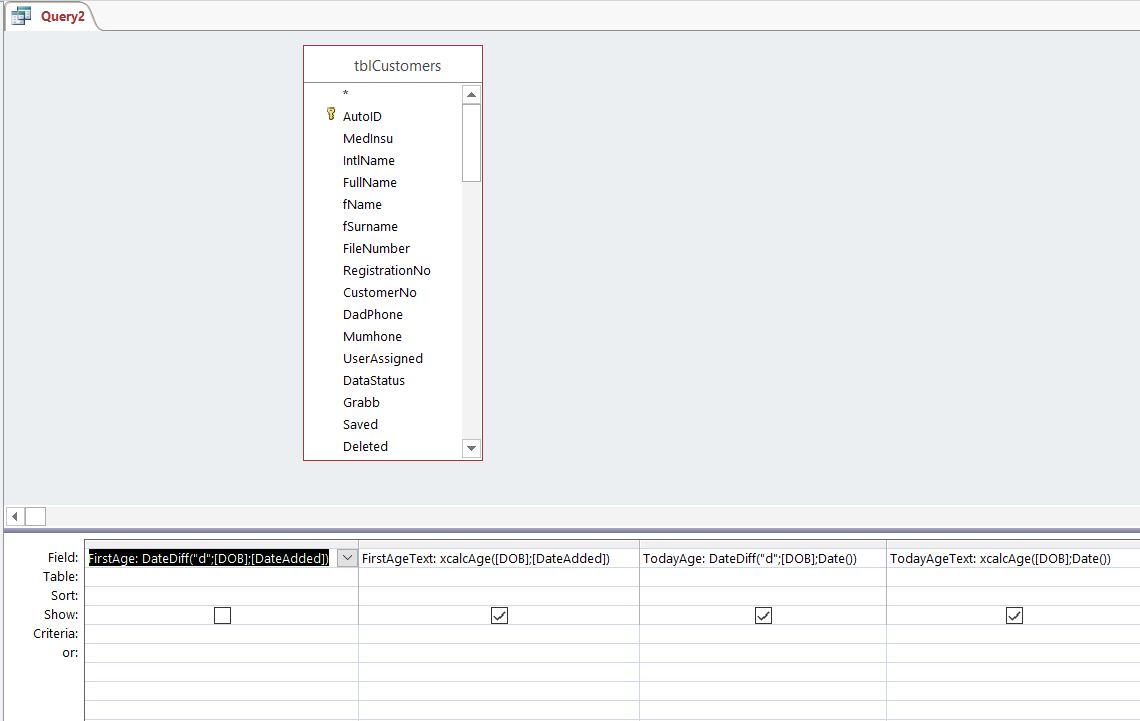
Task: Select the DataStatus field
Action: pyautogui.click(x=374, y=380)
